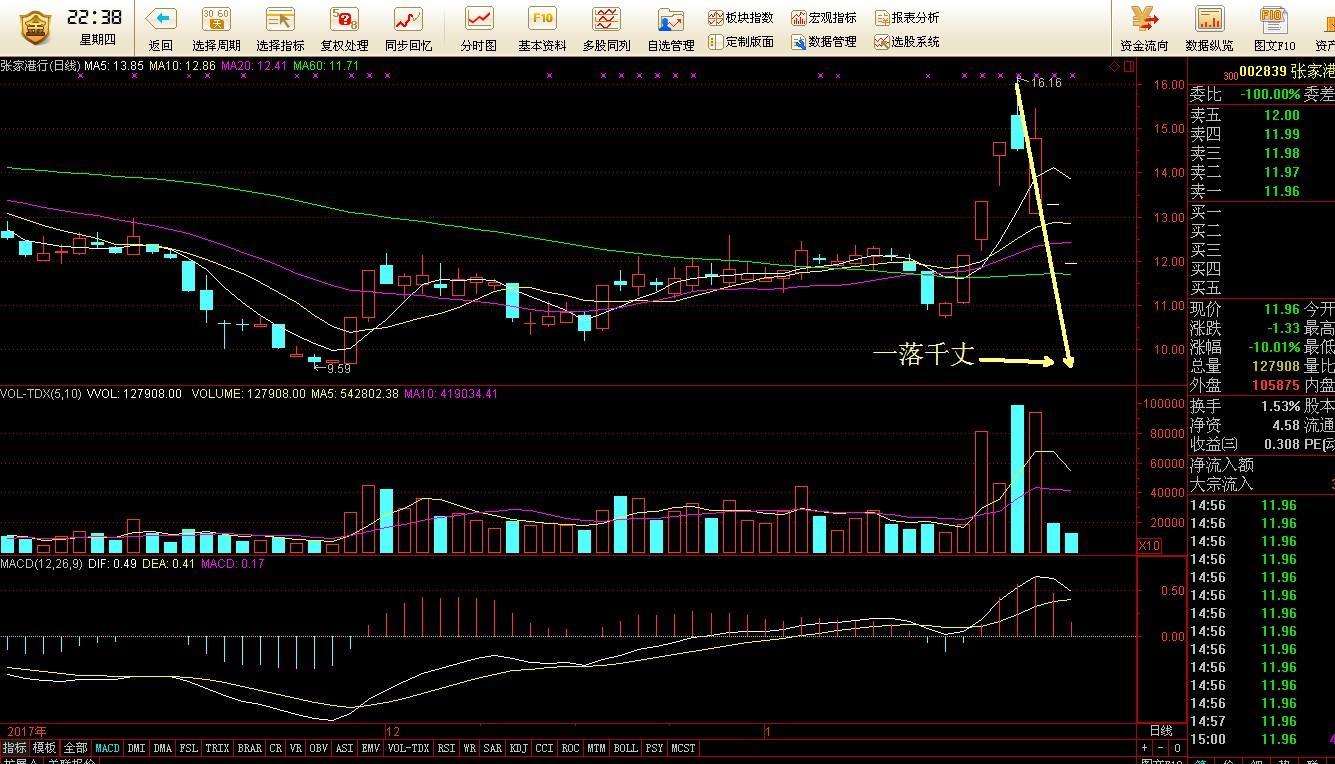
Task: Switch to the CCI indicator tab
Action: pyautogui.click(x=545, y=748)
